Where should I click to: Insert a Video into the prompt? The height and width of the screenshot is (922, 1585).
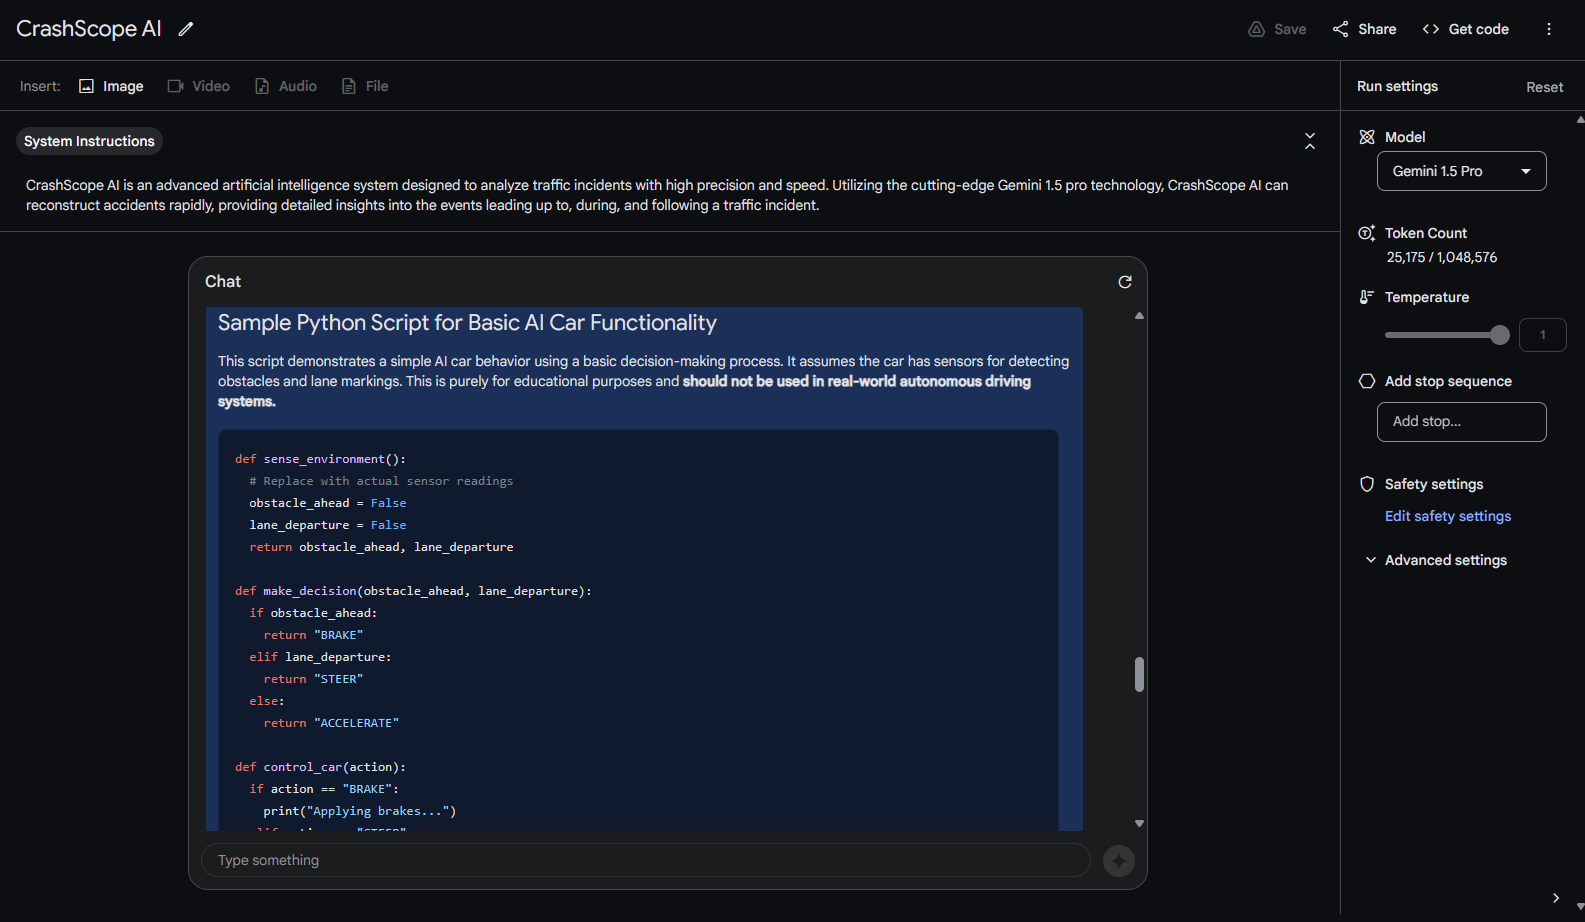click(199, 86)
